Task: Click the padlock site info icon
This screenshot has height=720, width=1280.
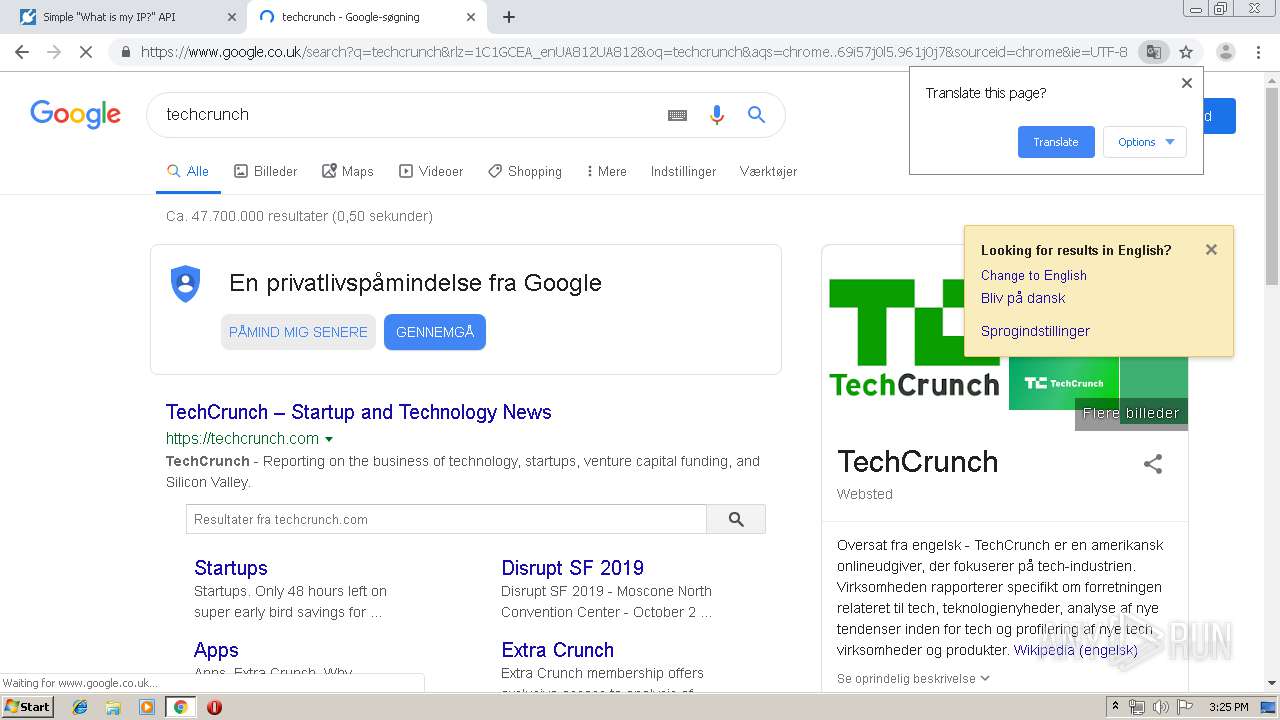Action: [125, 52]
